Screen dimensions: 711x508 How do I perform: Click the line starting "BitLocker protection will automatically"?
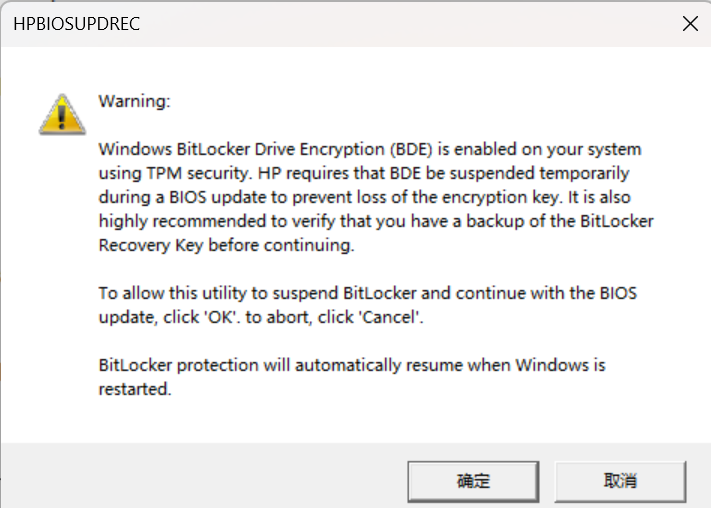click(352, 365)
